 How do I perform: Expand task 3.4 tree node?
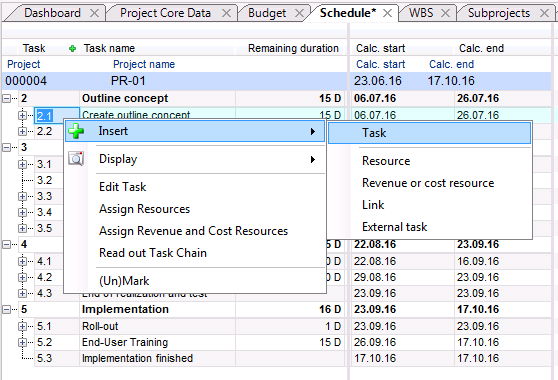click(22, 212)
